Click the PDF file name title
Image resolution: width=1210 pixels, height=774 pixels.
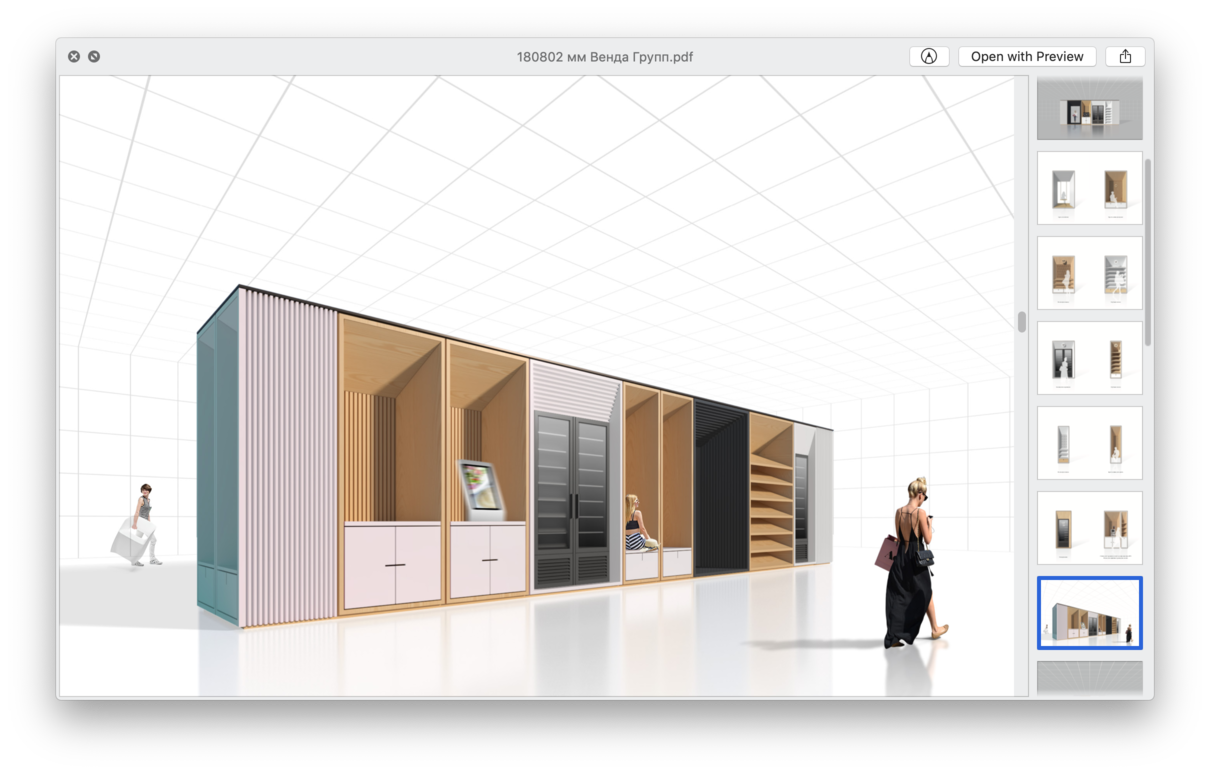(604, 57)
